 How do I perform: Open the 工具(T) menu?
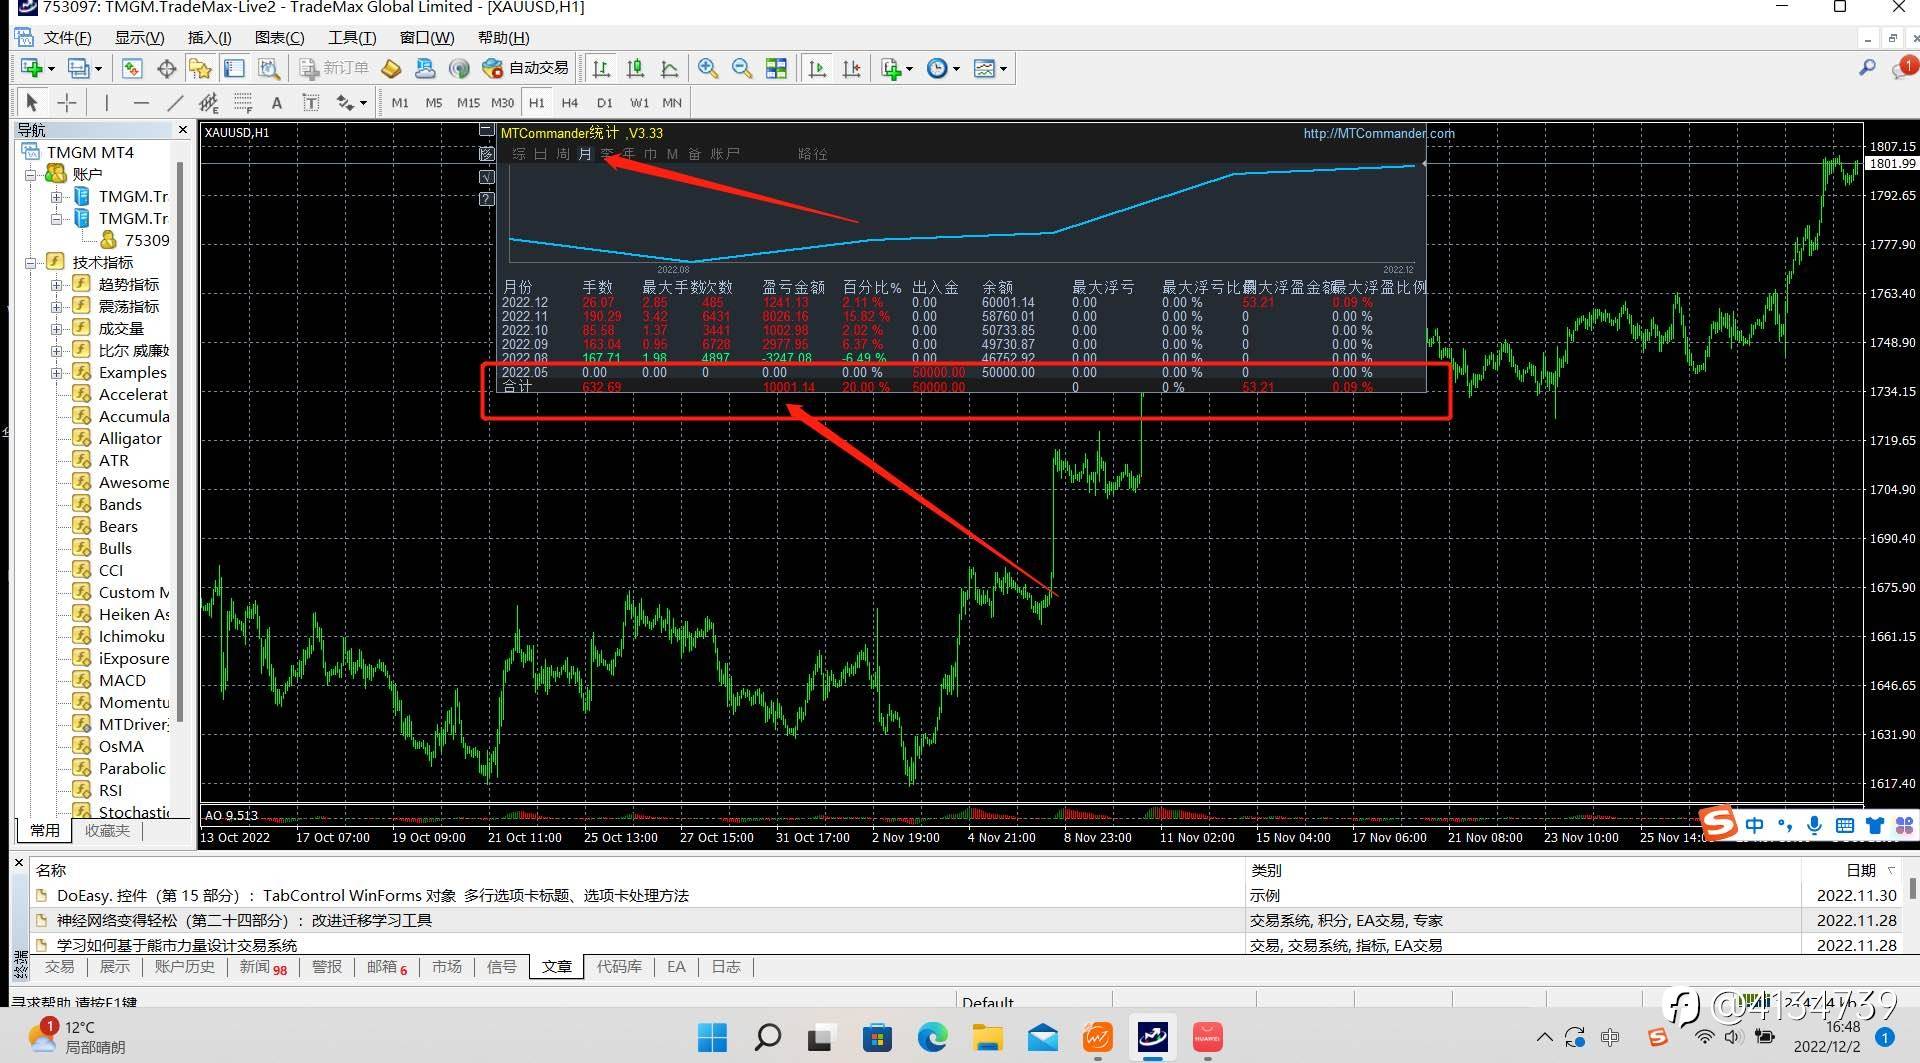click(x=352, y=37)
